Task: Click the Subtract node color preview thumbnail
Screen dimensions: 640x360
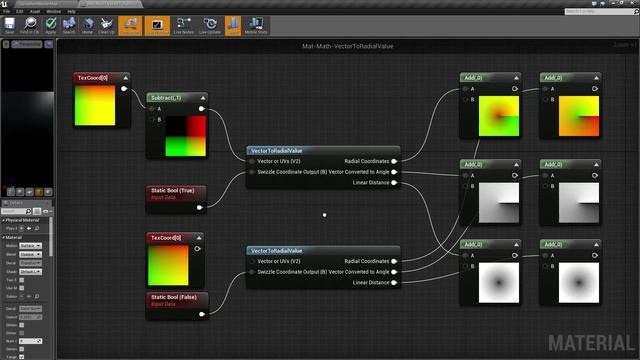Action: (x=185, y=136)
